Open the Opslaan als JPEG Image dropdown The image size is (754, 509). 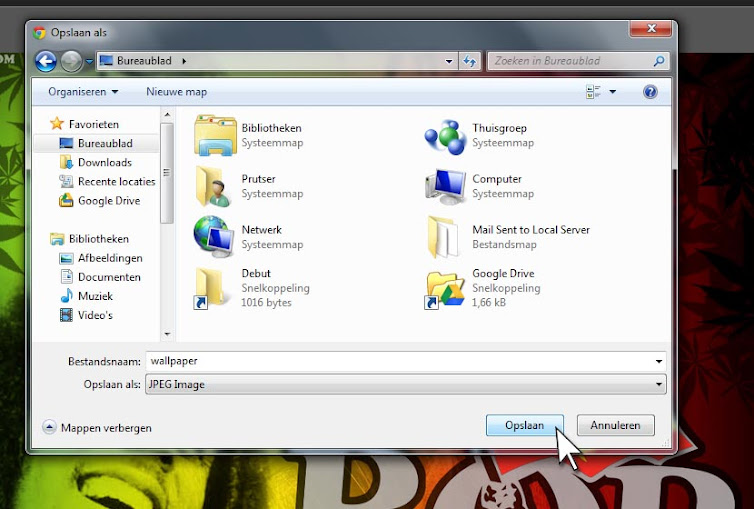tap(406, 385)
